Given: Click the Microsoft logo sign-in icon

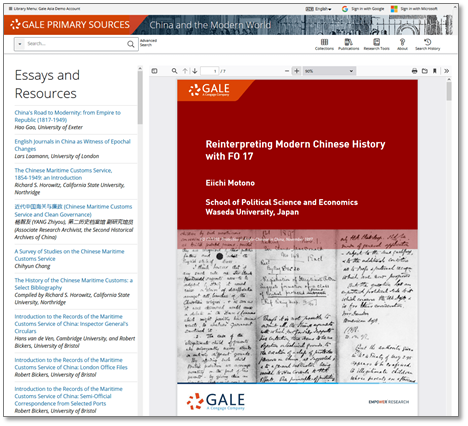Looking at the screenshot, I should point(394,9).
